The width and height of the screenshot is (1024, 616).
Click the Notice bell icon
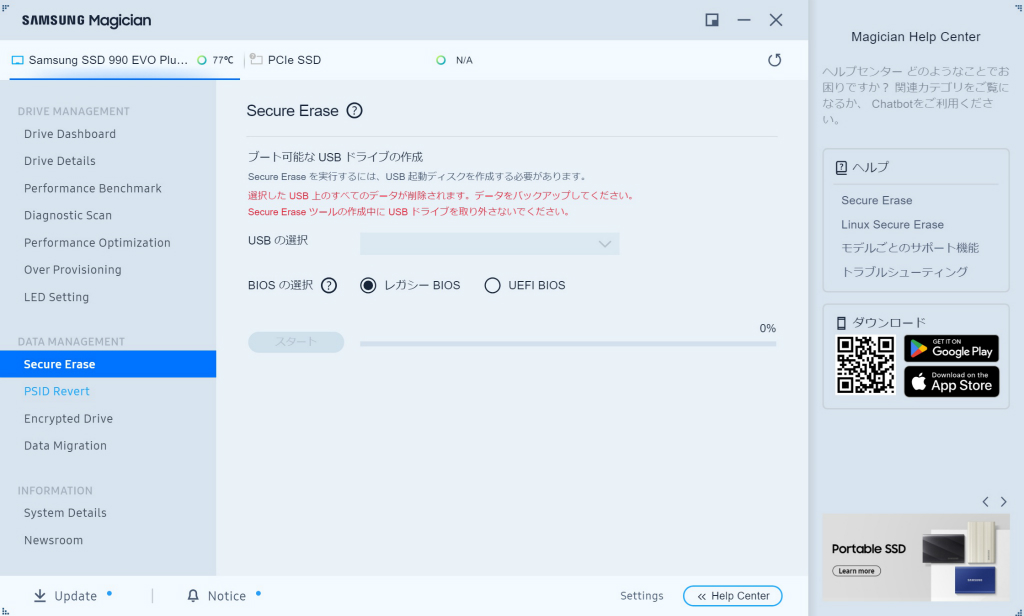pos(193,596)
